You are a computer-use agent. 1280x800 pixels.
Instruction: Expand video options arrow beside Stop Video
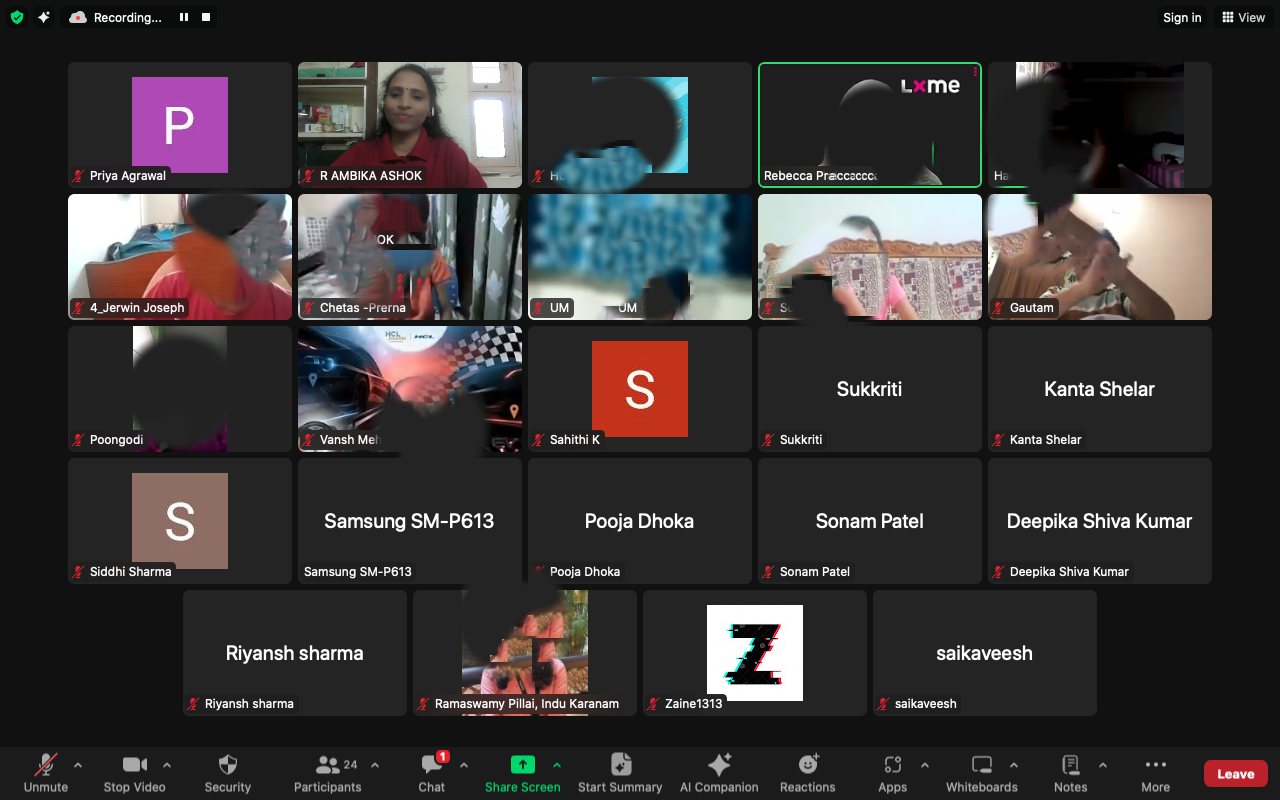(x=167, y=765)
